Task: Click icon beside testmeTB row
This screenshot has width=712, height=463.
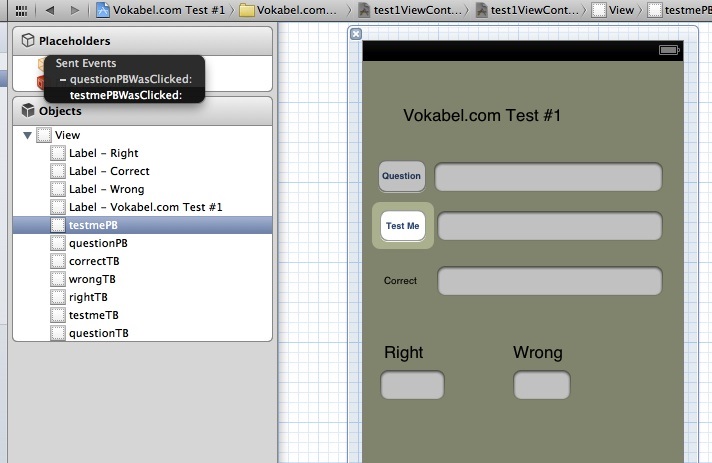Action: coord(58,315)
